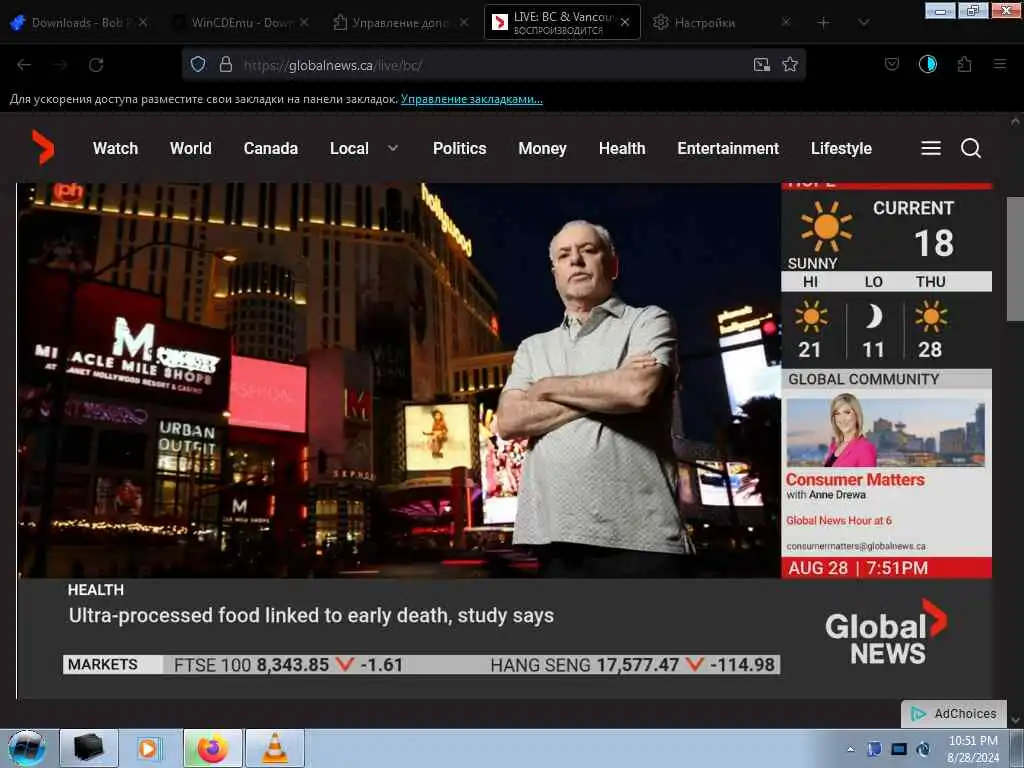Open the Windows Start button
Viewport: 1024px width, 768px height.
(27, 748)
